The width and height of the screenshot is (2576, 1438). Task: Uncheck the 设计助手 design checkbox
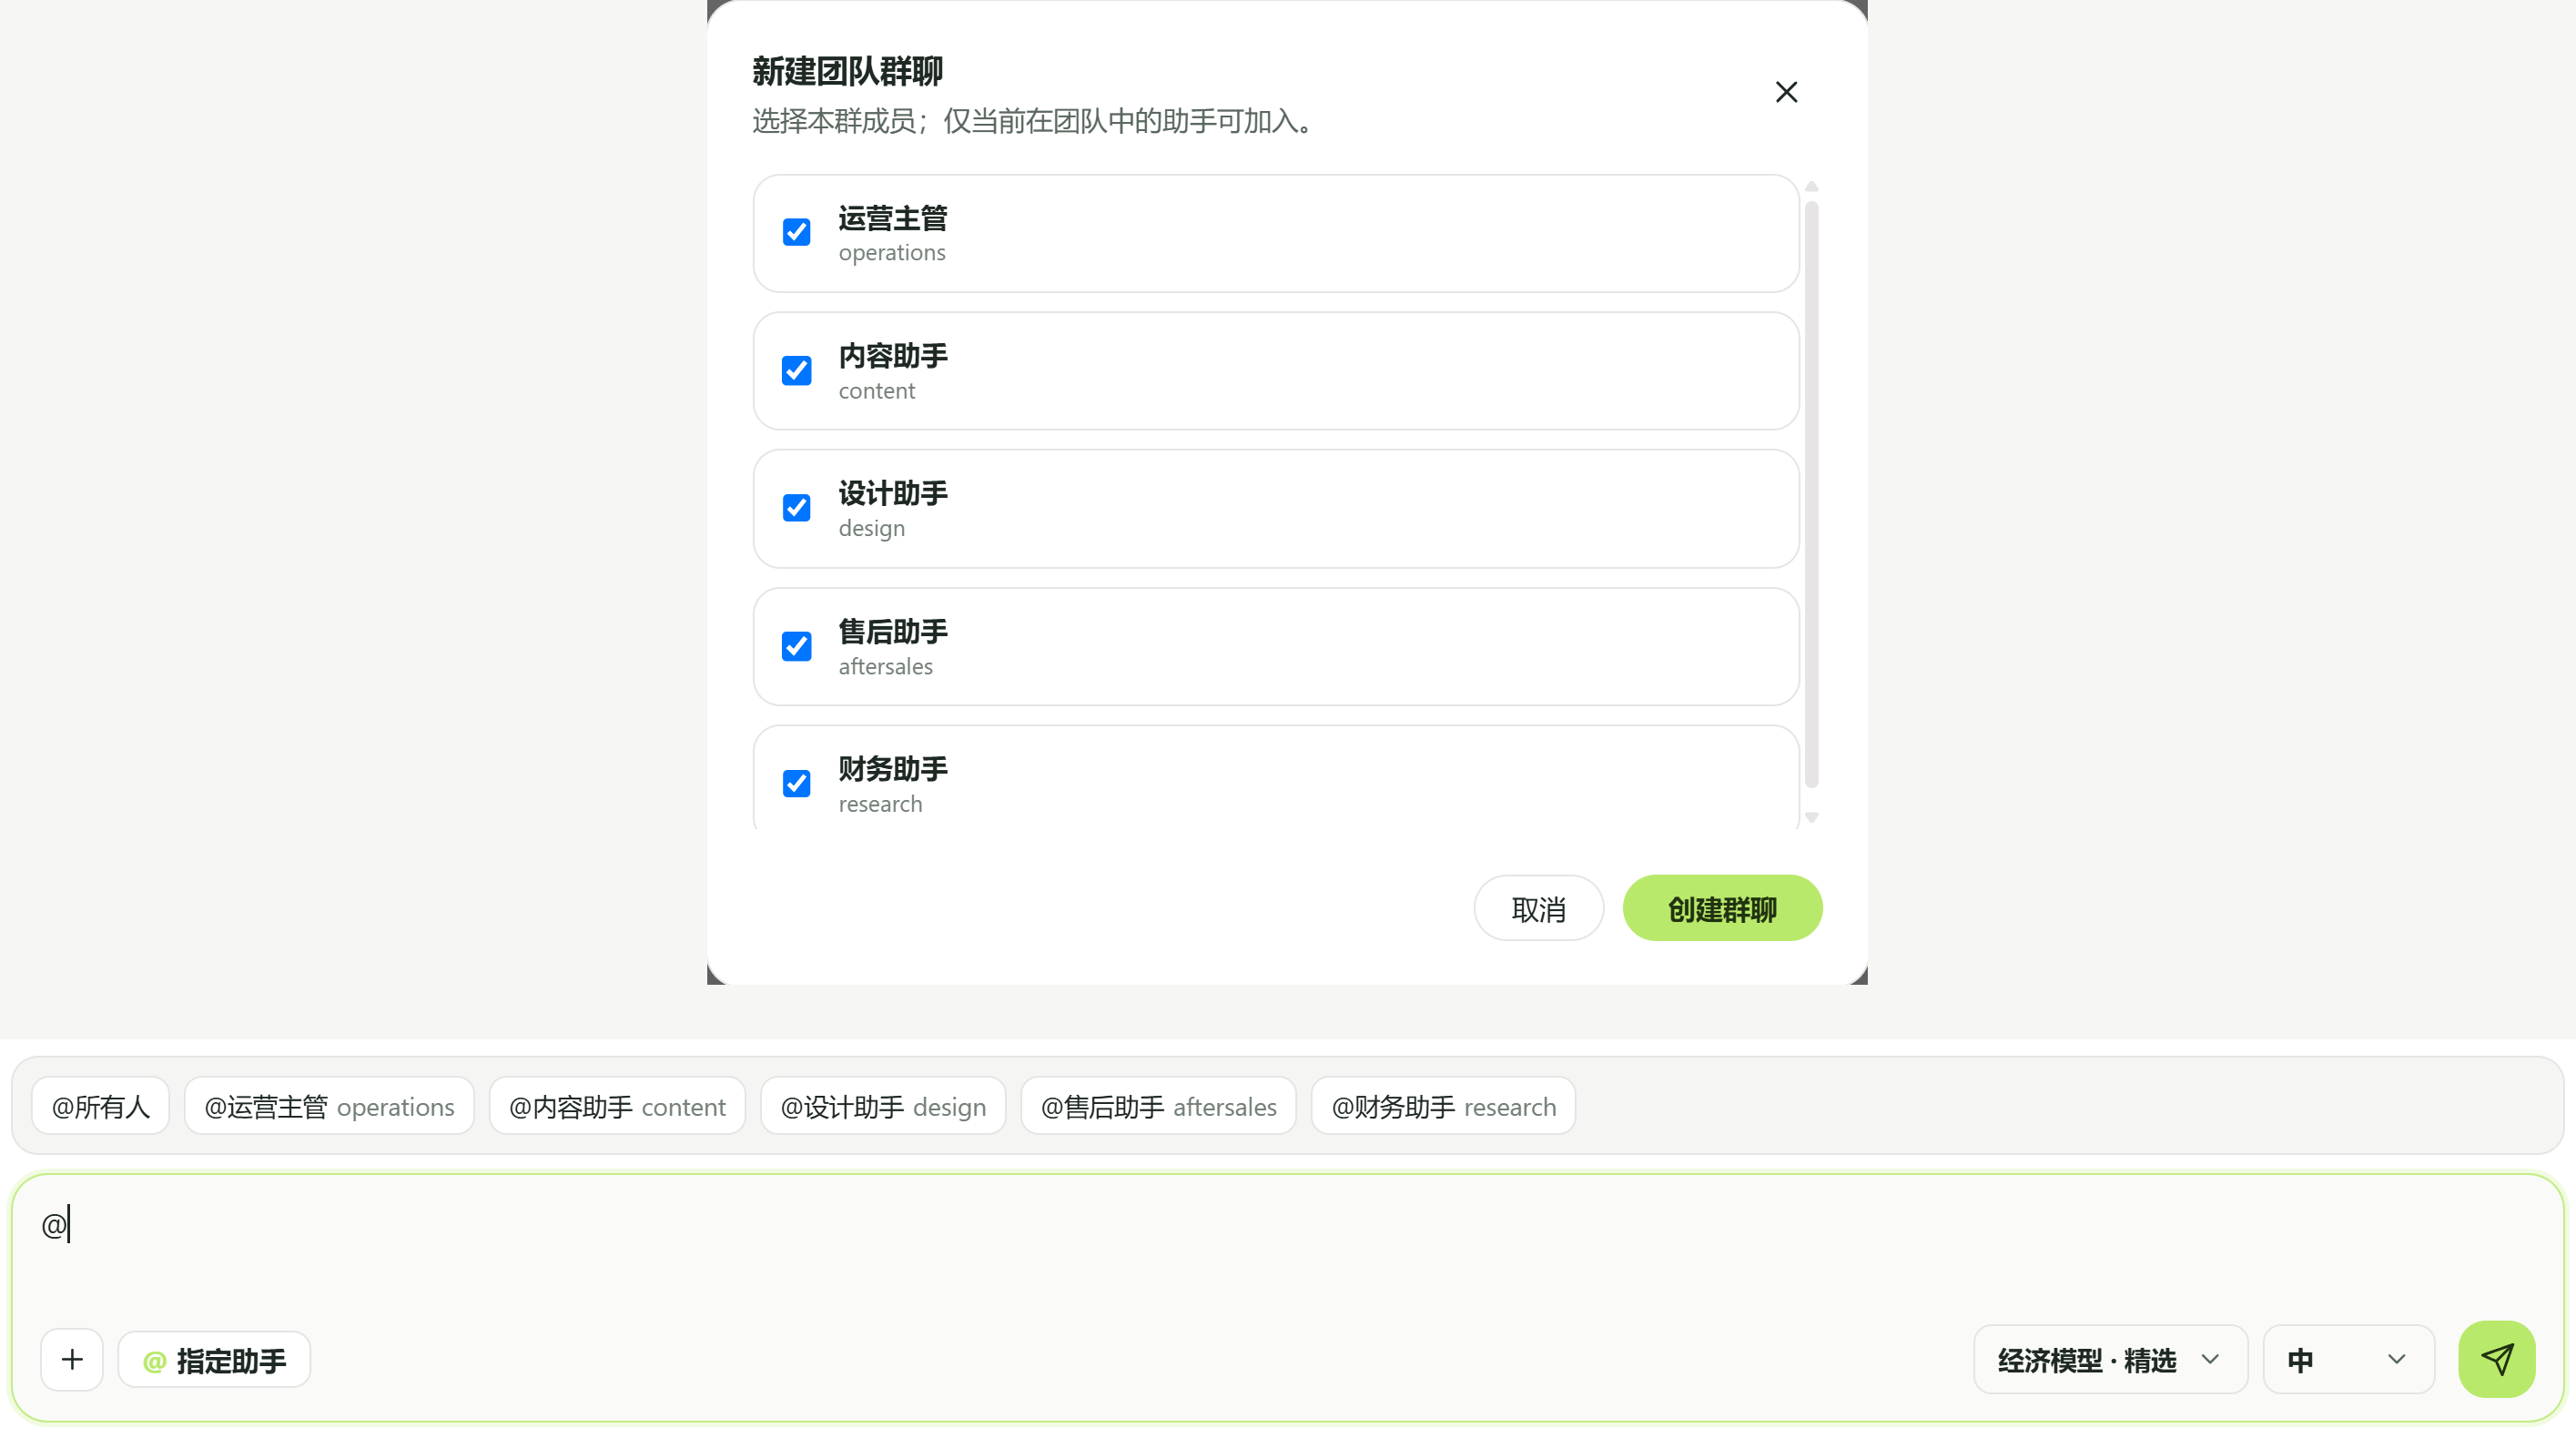click(x=796, y=508)
